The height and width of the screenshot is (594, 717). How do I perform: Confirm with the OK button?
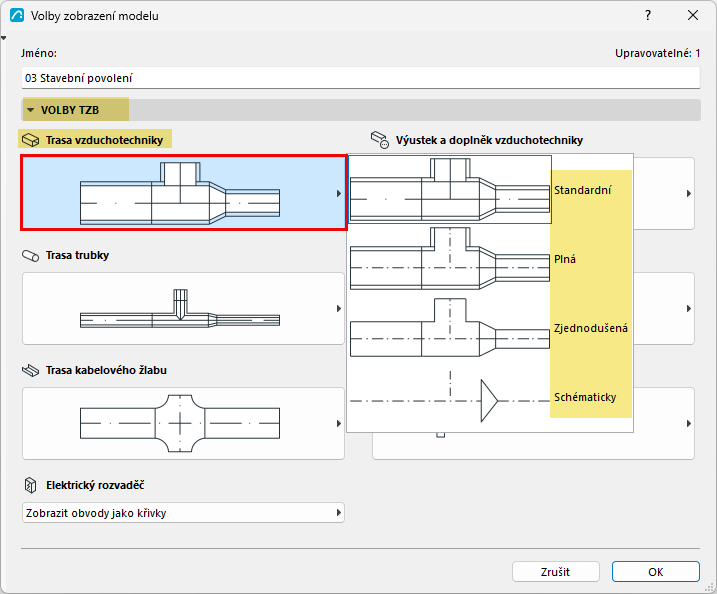click(x=656, y=572)
